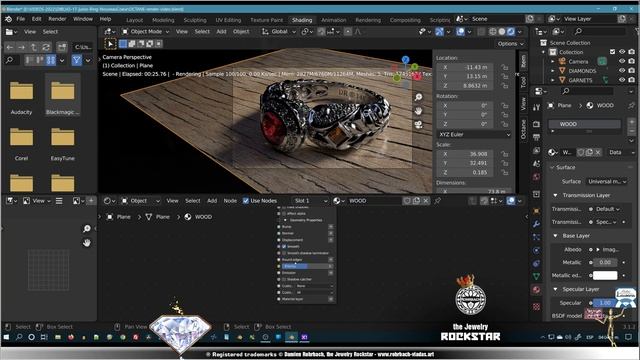Adjust the Specular 1.00 slider
640x360 pixels.
(605, 303)
